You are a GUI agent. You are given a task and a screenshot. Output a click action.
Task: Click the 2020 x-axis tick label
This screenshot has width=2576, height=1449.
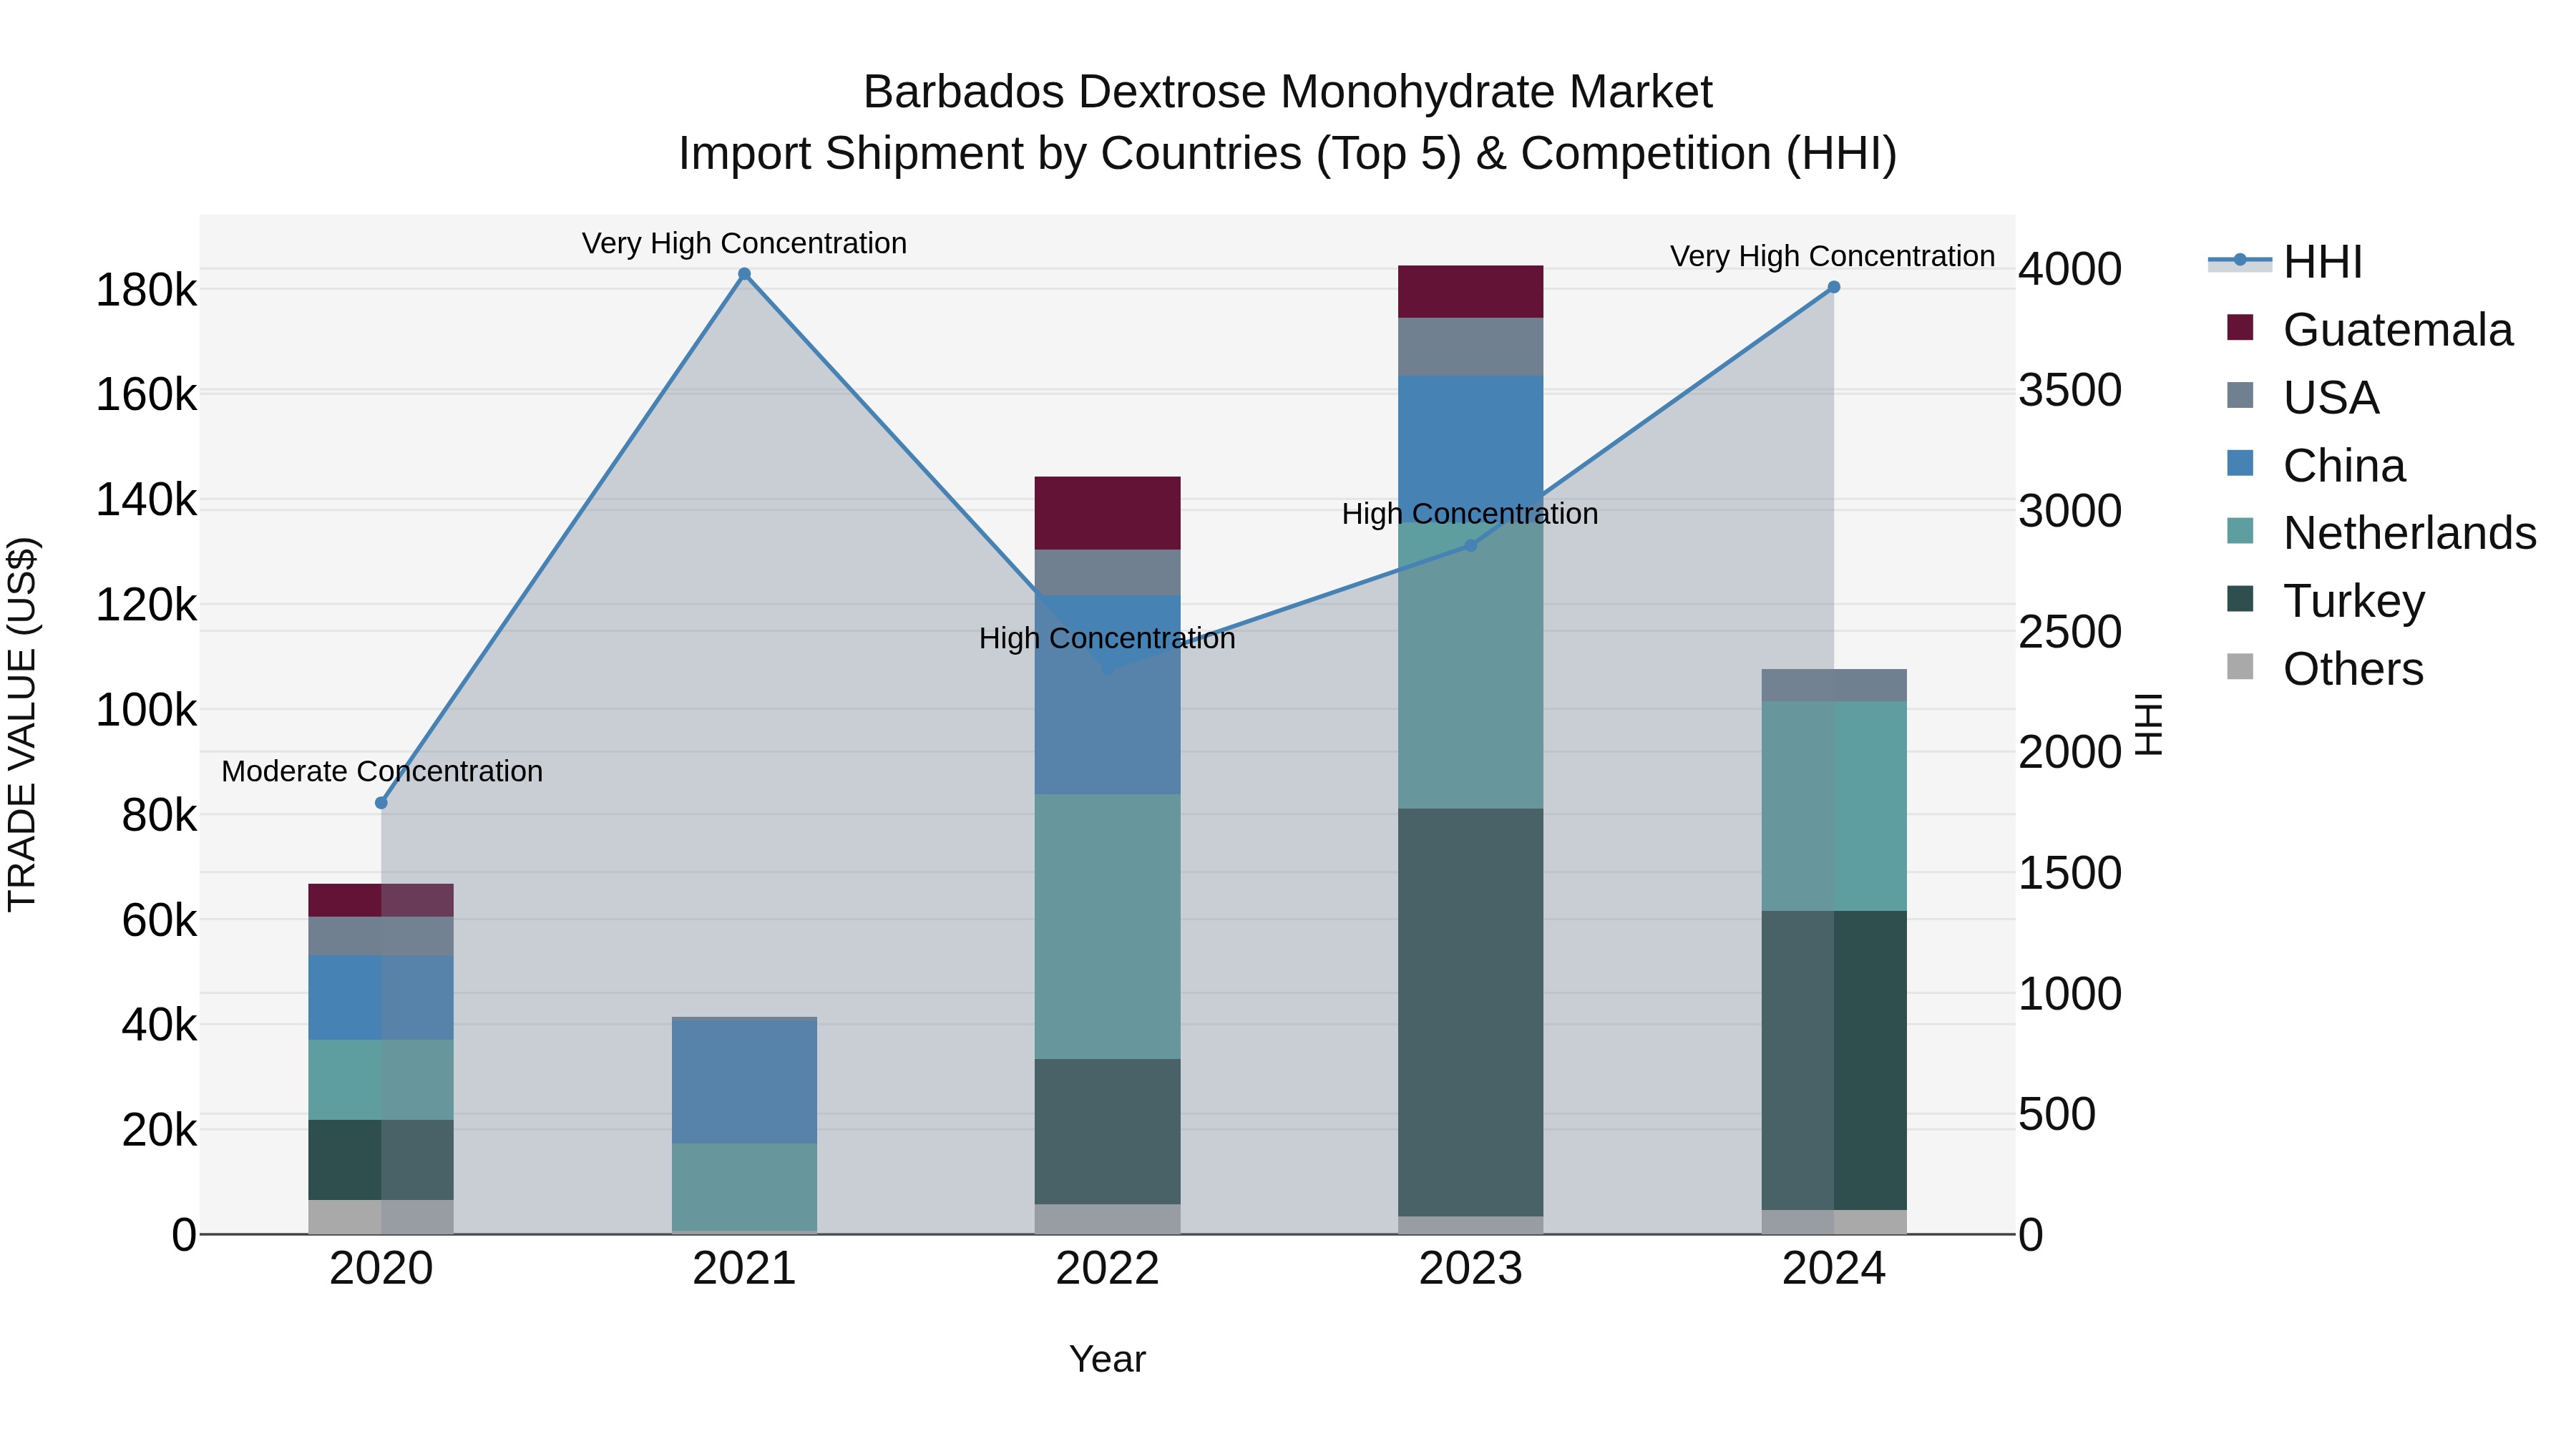point(381,1269)
